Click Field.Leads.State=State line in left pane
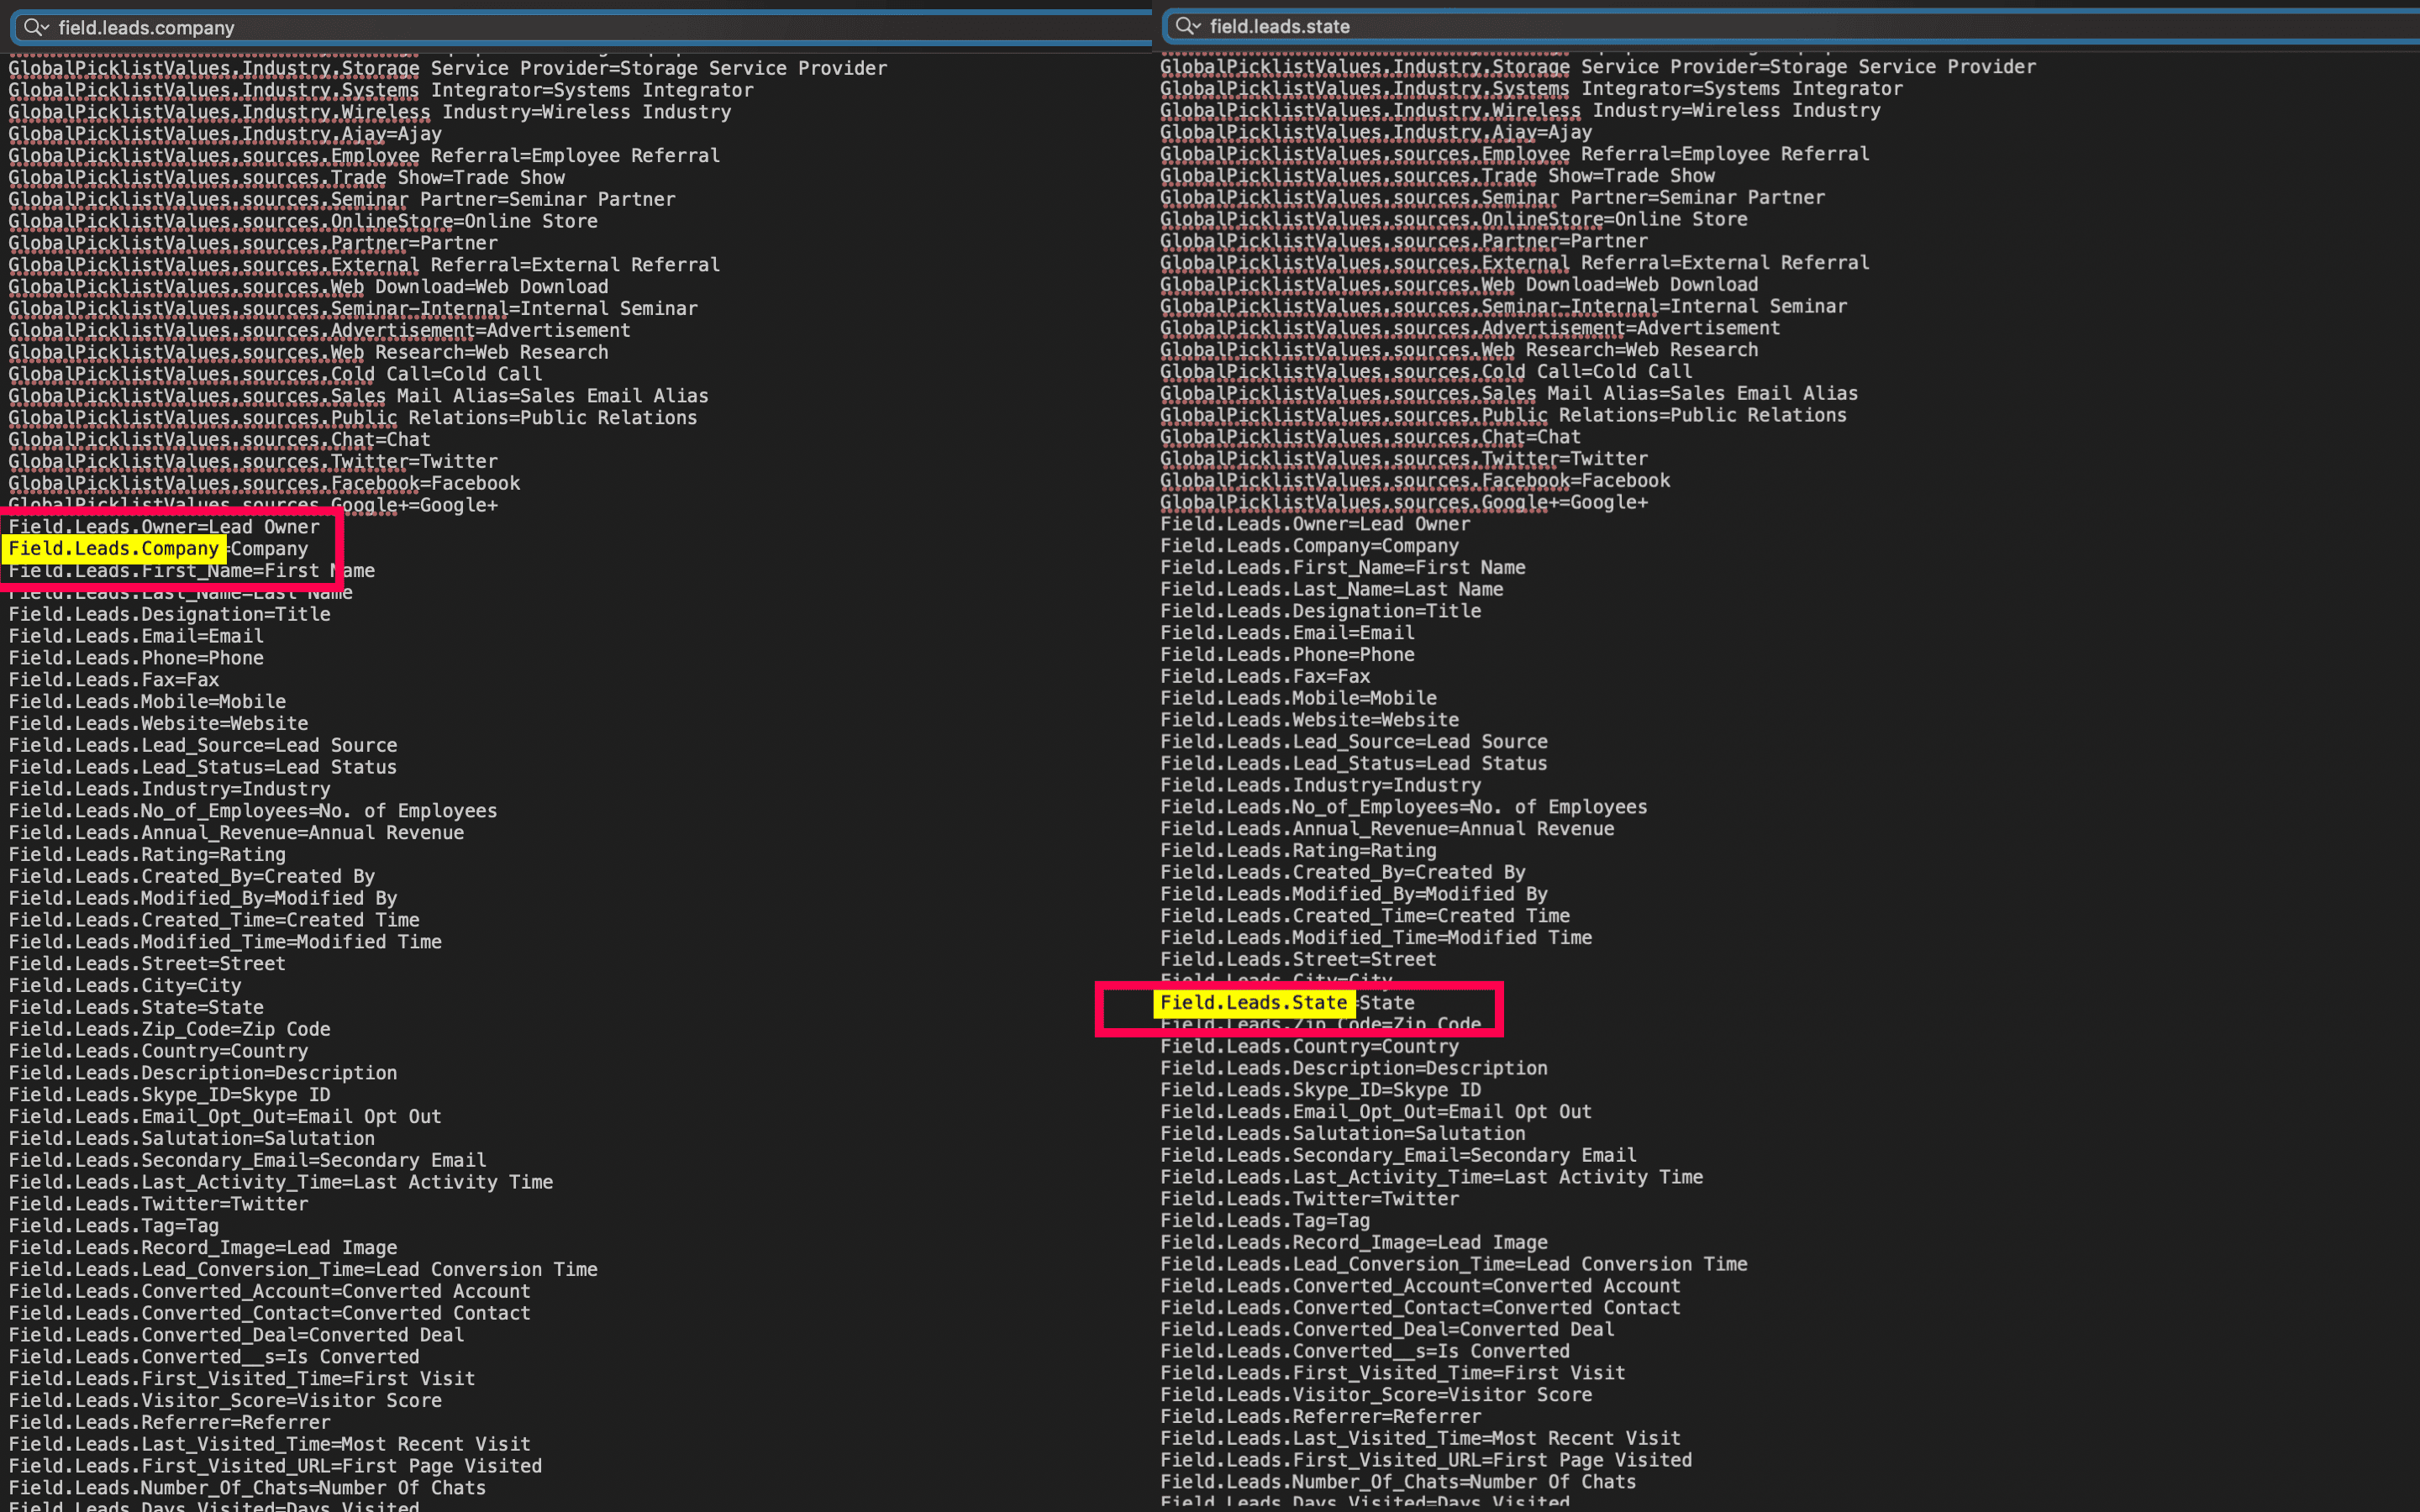 (137, 1008)
